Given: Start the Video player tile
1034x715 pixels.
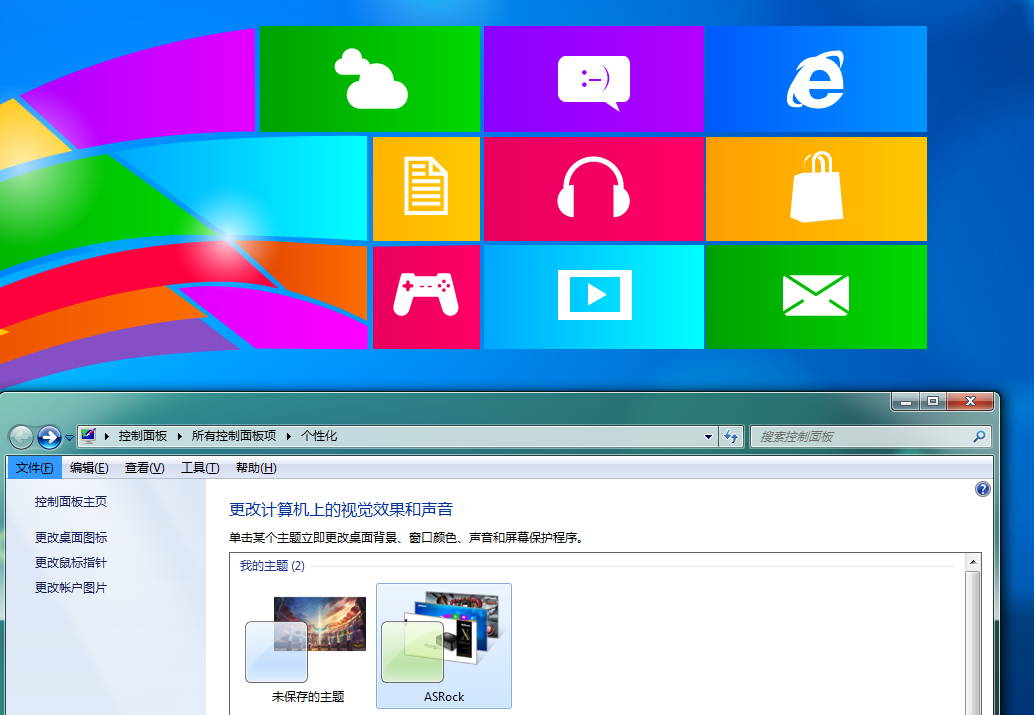Looking at the screenshot, I should [x=593, y=296].
